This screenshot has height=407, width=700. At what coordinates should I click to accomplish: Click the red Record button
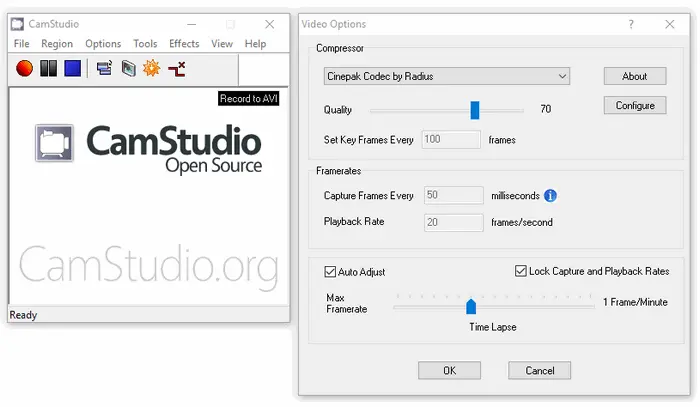[24, 68]
